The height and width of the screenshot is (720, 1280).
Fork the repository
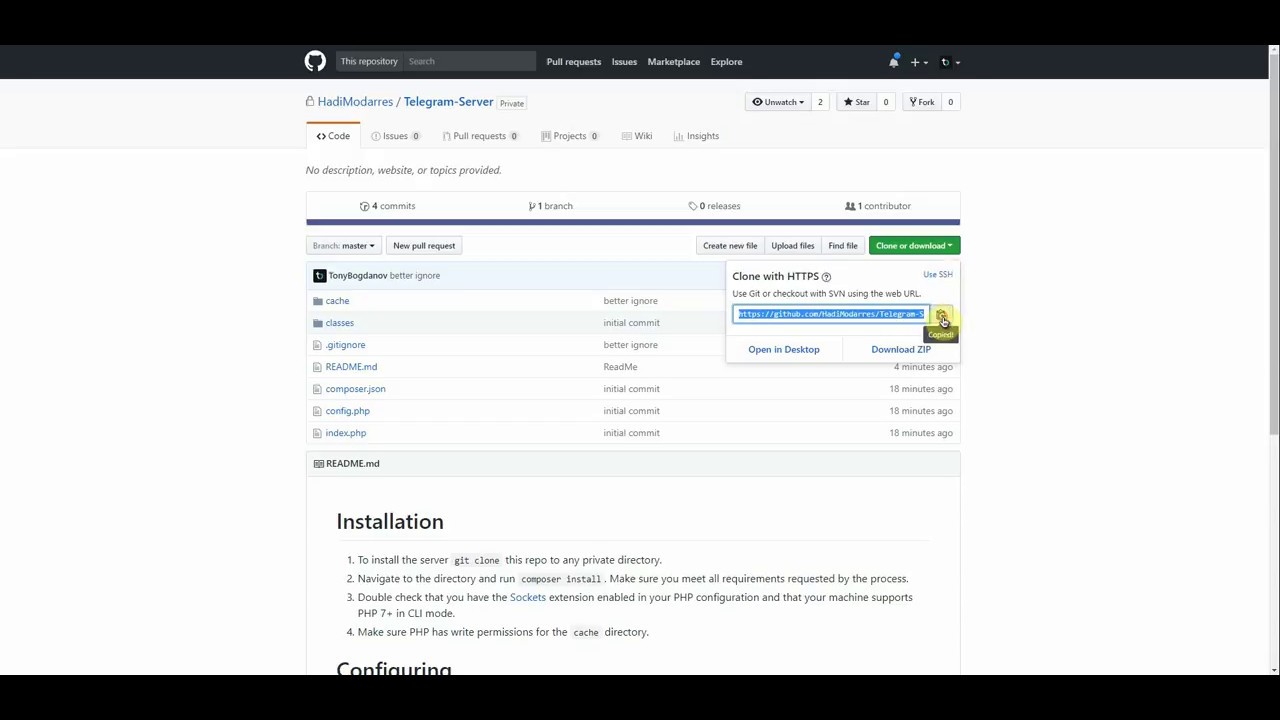(x=922, y=102)
